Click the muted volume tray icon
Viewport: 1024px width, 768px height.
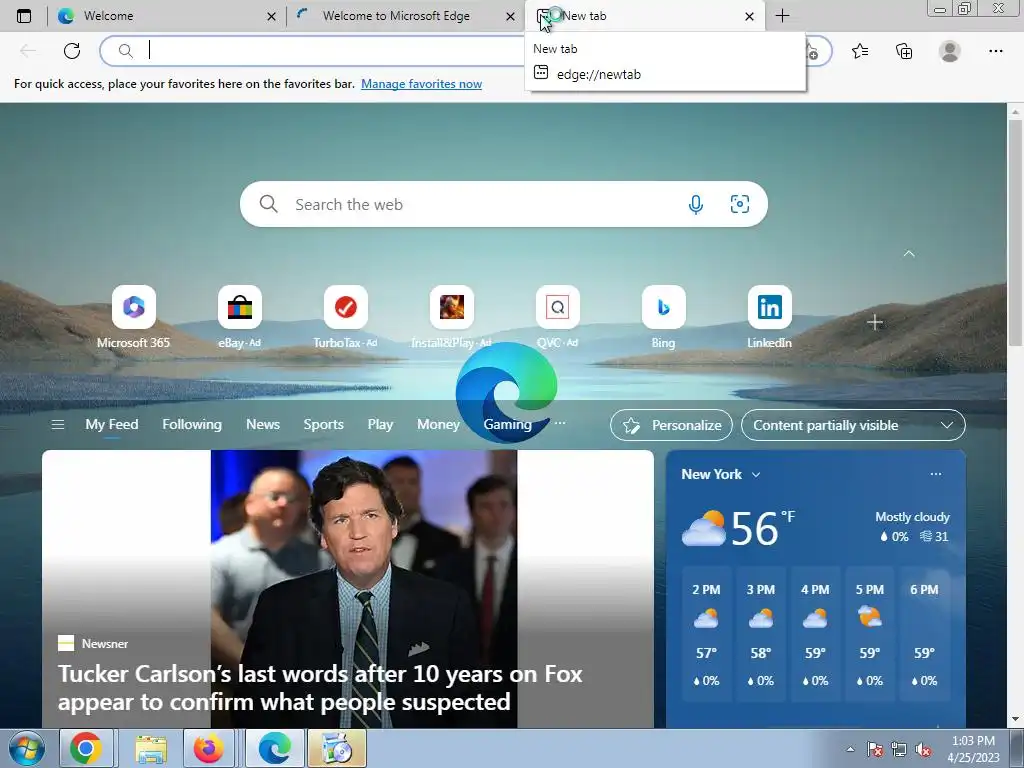click(x=923, y=749)
